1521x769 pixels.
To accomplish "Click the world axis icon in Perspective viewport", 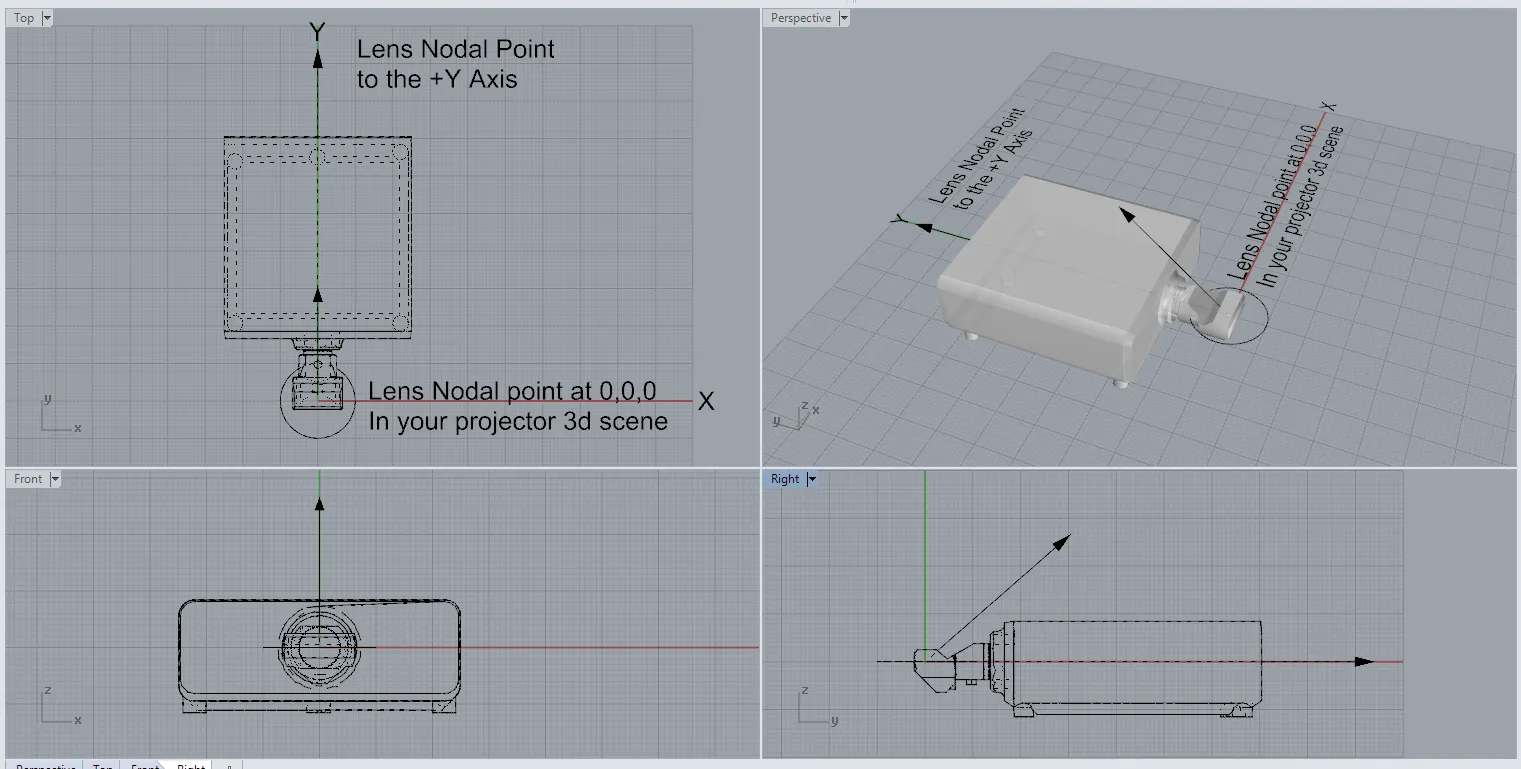I will coord(796,415).
